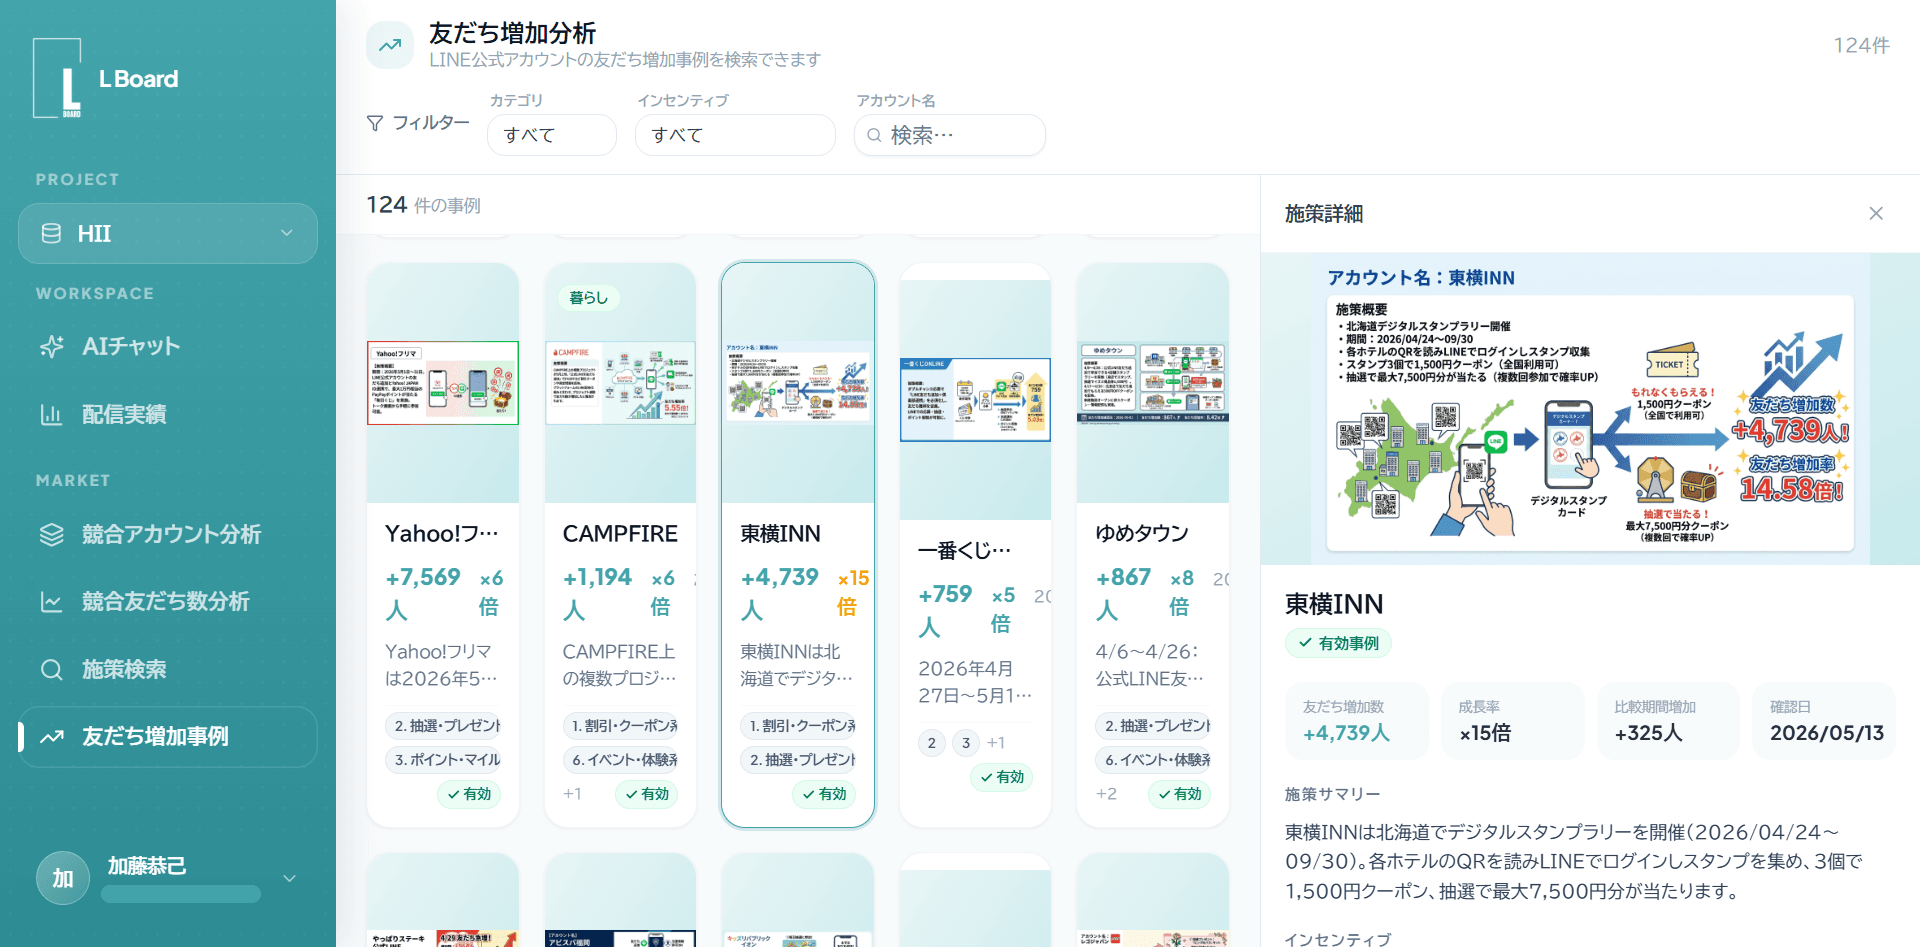This screenshot has width=1920, height=947.
Task: Open 施策検索 in the sidebar
Action: (168, 670)
